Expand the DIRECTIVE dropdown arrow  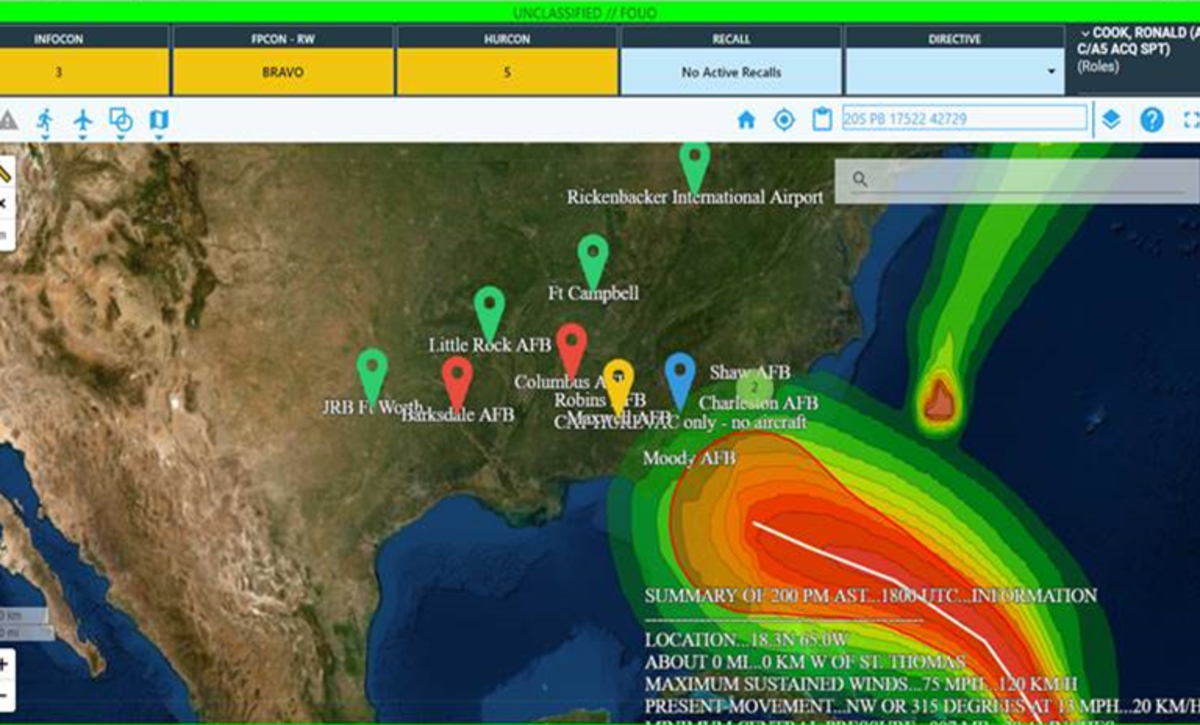click(1050, 72)
